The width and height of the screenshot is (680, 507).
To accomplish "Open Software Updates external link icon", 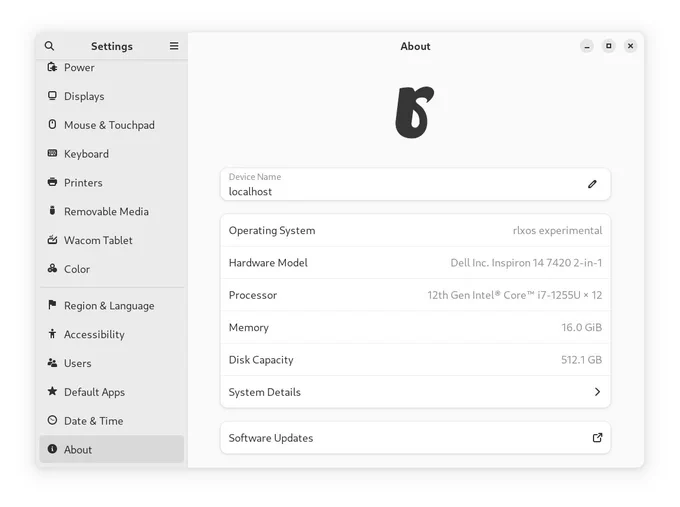I will (597, 438).
